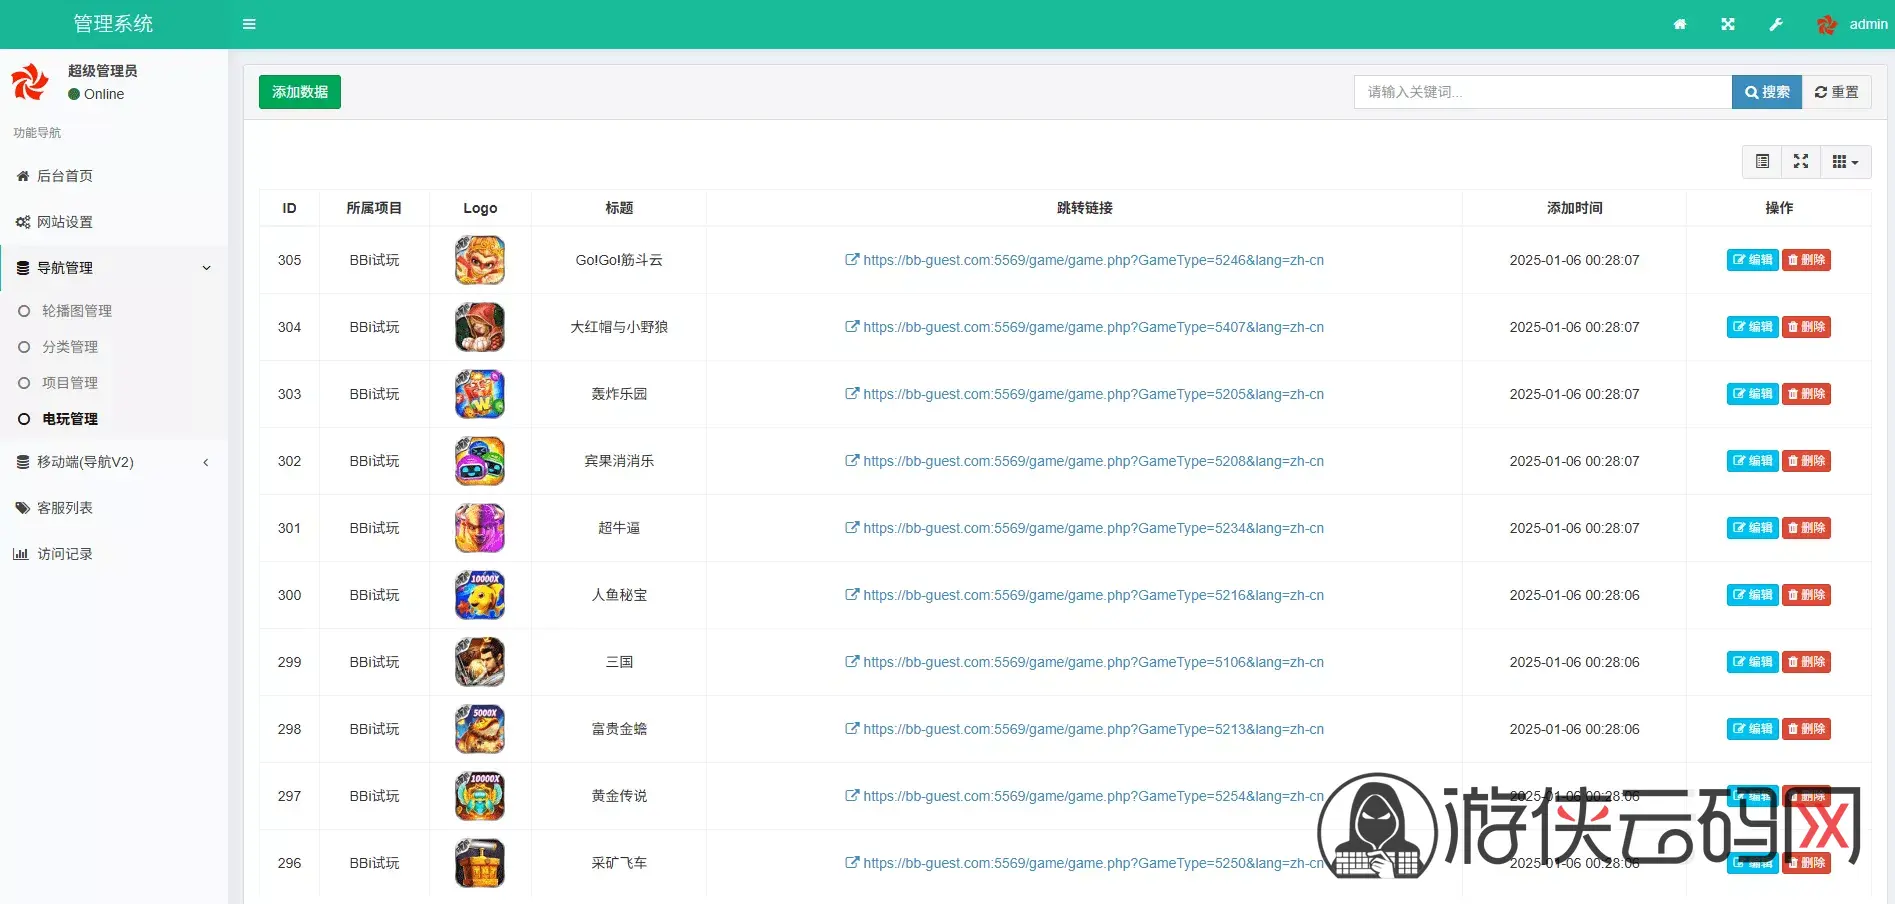This screenshot has height=904, width=1895.
Task: Select 轮播图管理 in sidebar
Action: (x=77, y=311)
